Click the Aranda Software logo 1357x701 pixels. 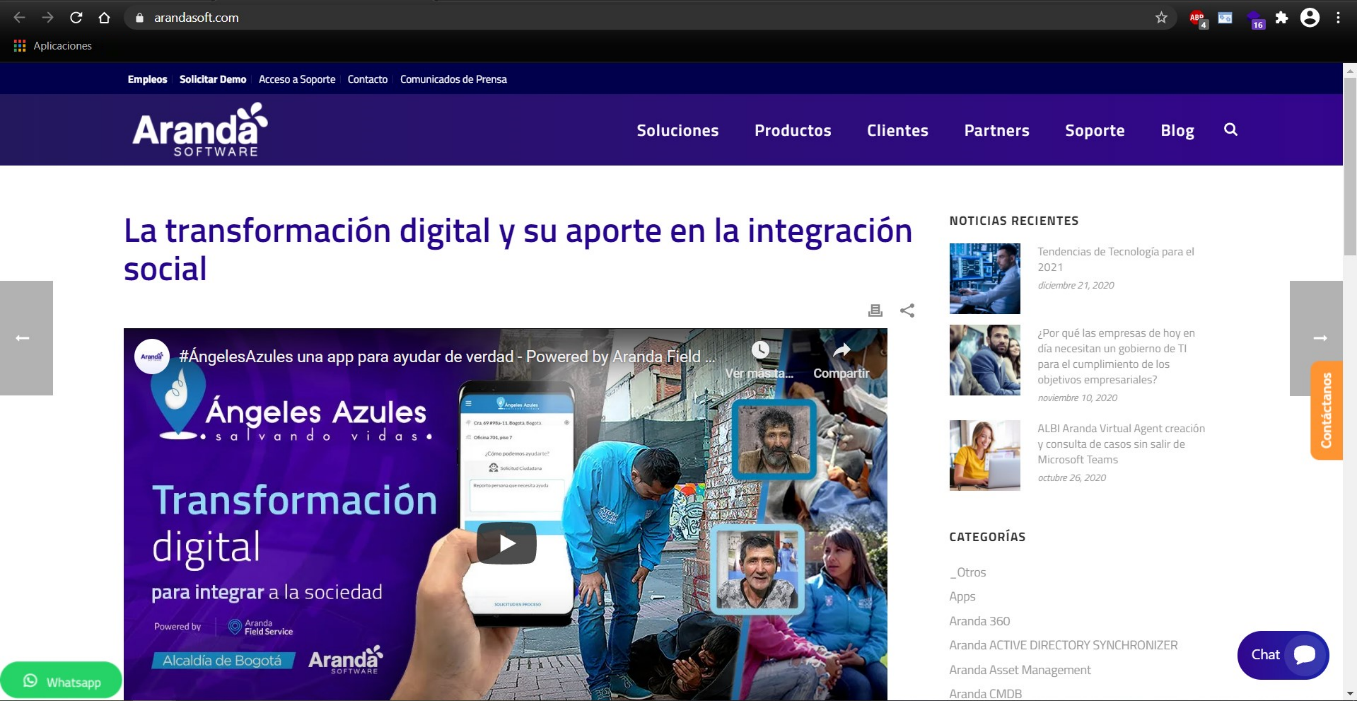pyautogui.click(x=200, y=129)
